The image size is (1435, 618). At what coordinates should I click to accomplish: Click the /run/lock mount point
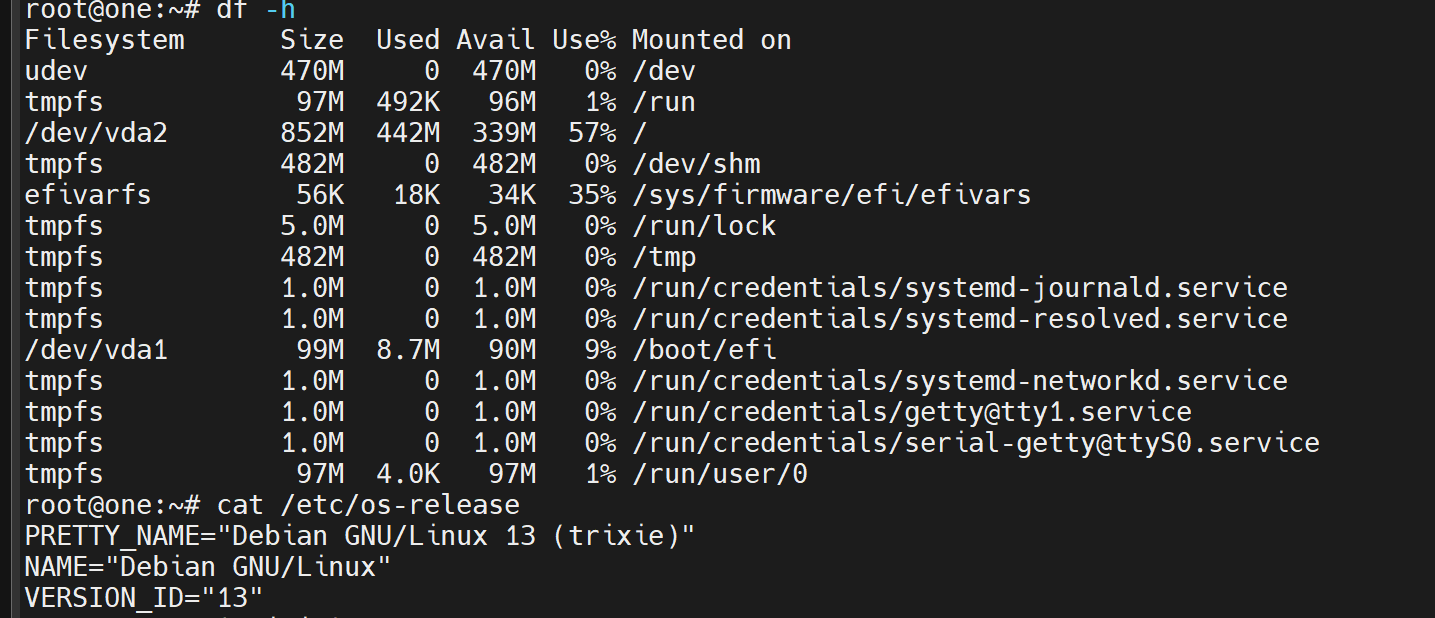point(704,226)
